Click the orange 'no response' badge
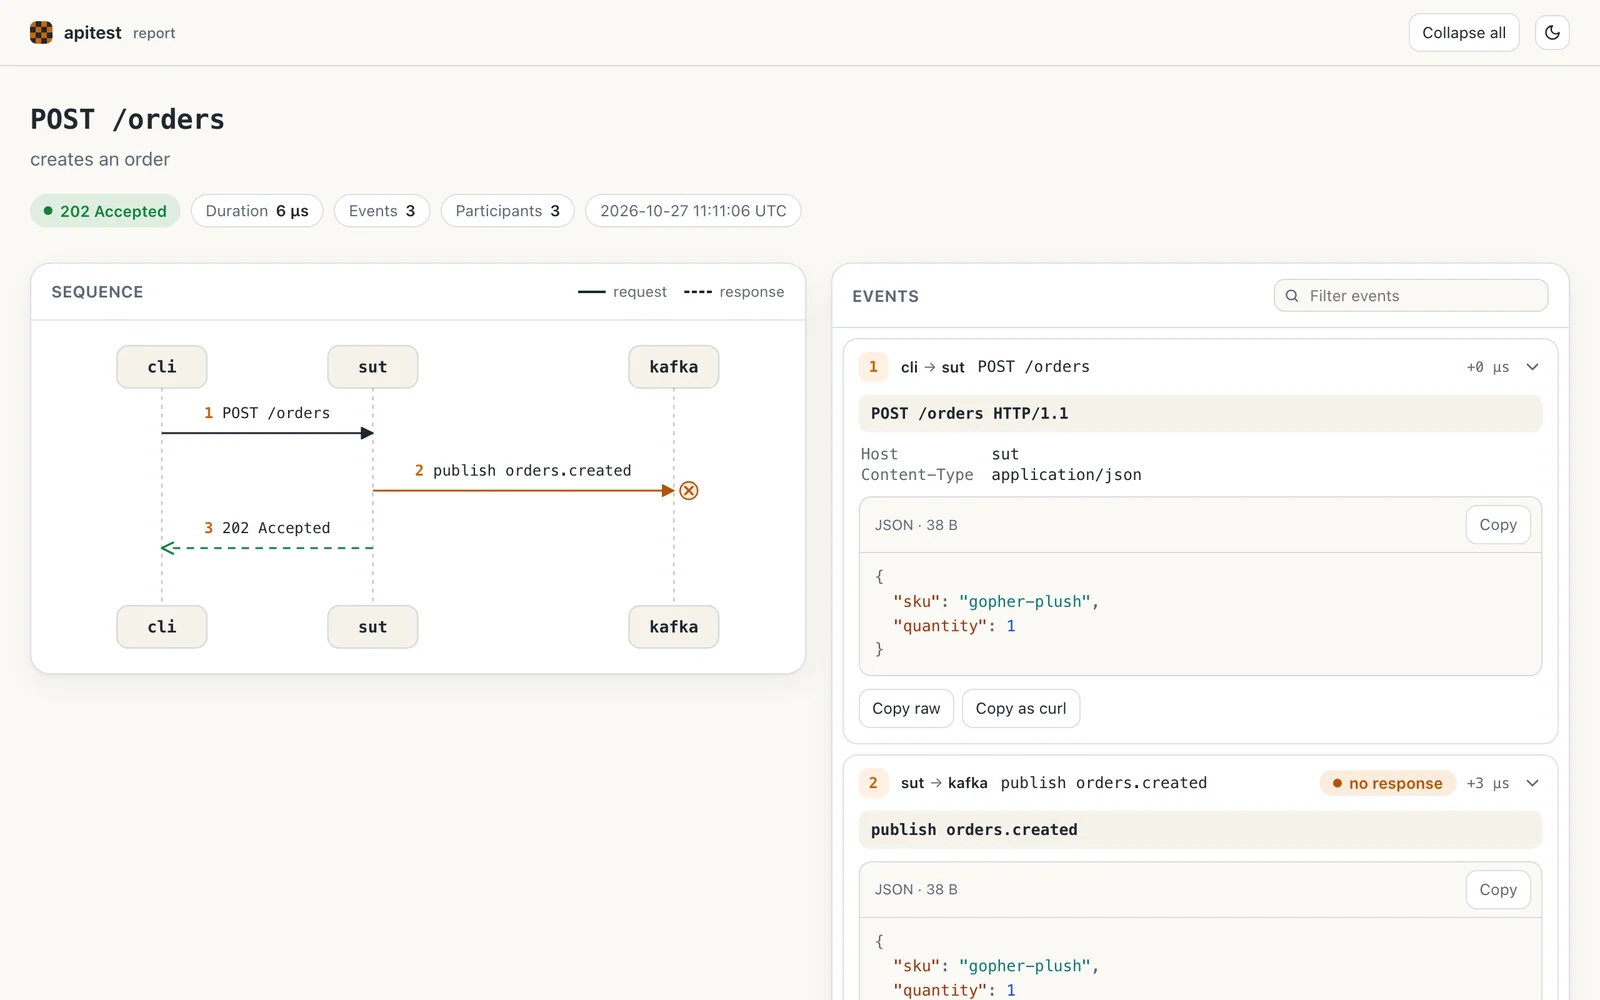 point(1388,783)
